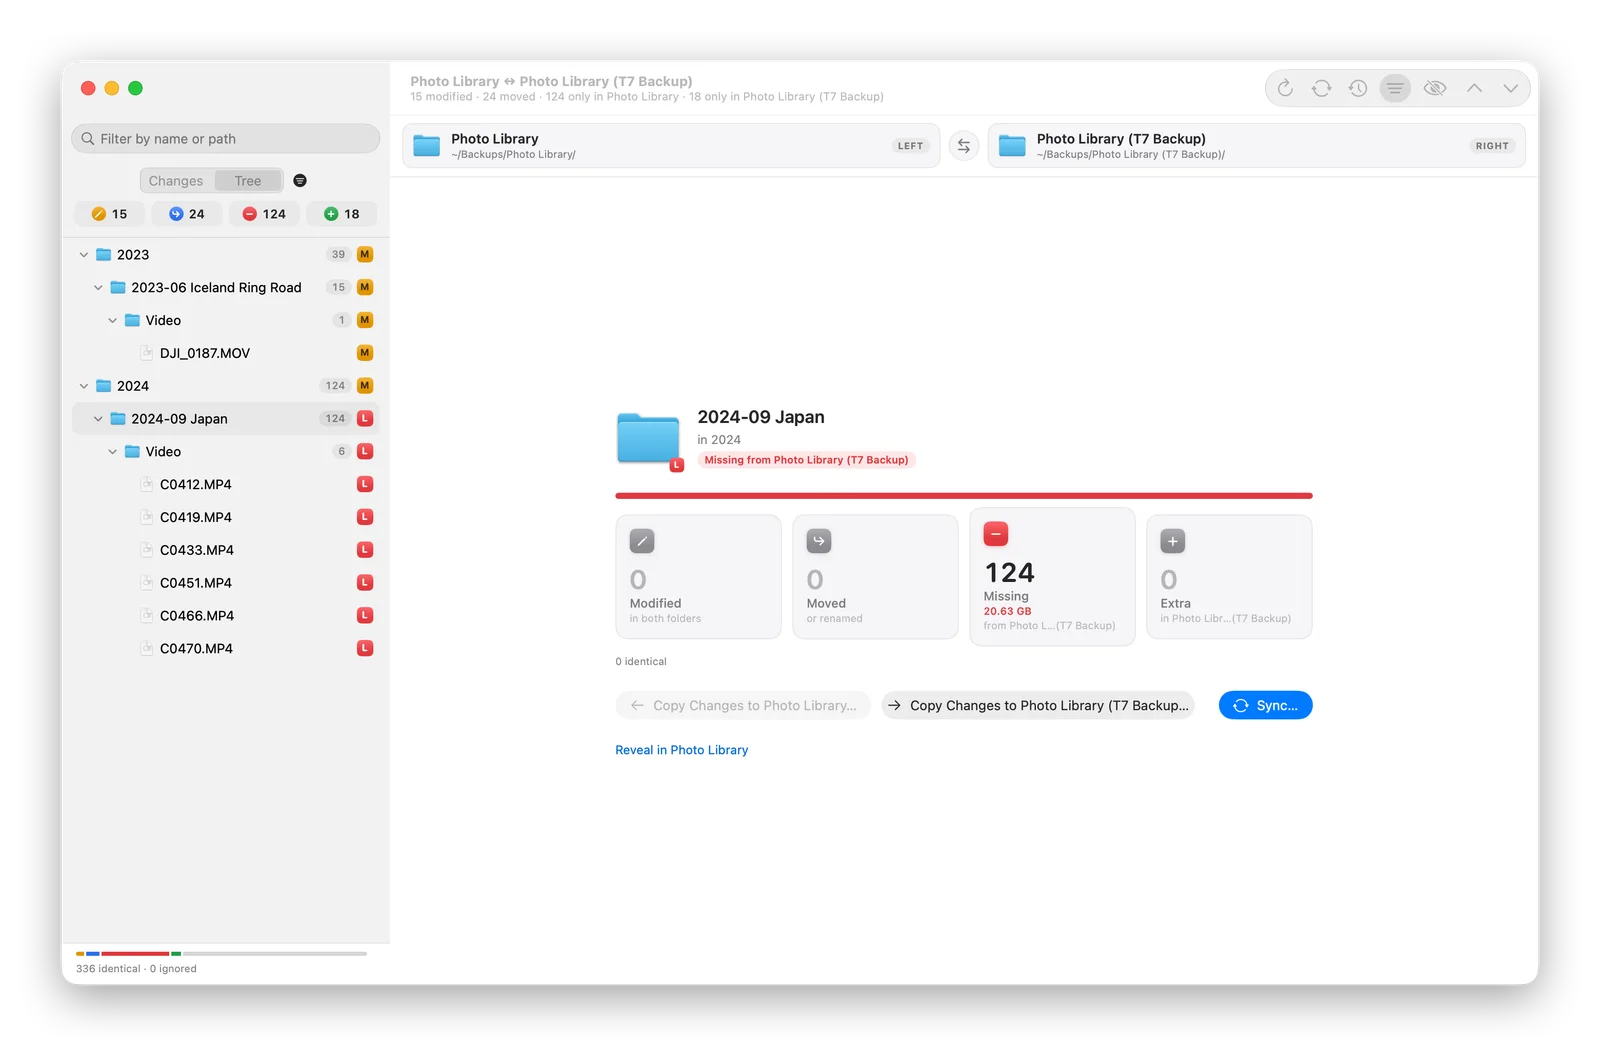Open Reveal in Photo Library link
The height and width of the screenshot is (1046, 1600).
682,750
